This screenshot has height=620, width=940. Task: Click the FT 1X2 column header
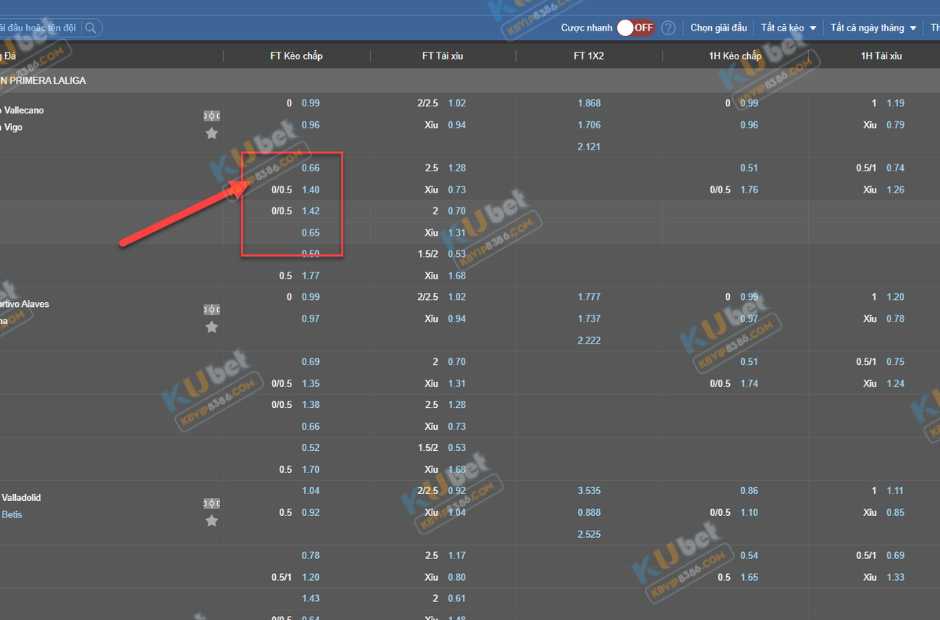point(589,56)
